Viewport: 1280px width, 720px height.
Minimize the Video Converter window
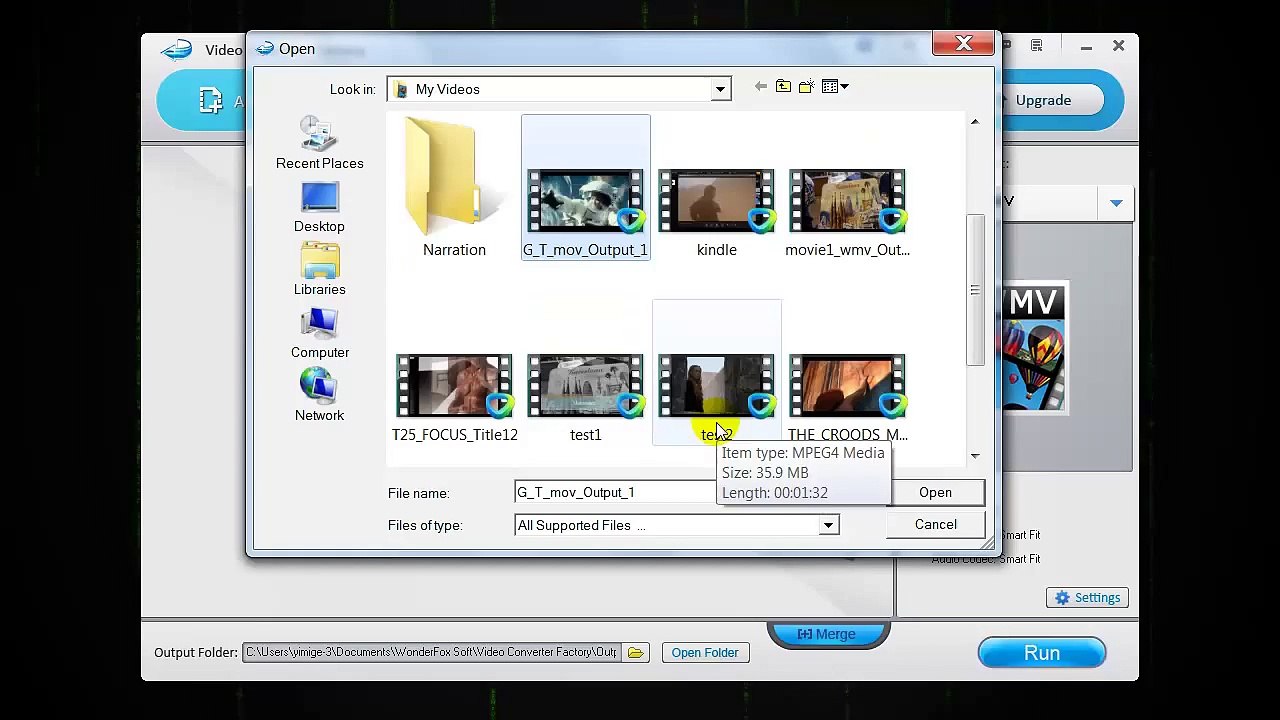click(x=1086, y=46)
